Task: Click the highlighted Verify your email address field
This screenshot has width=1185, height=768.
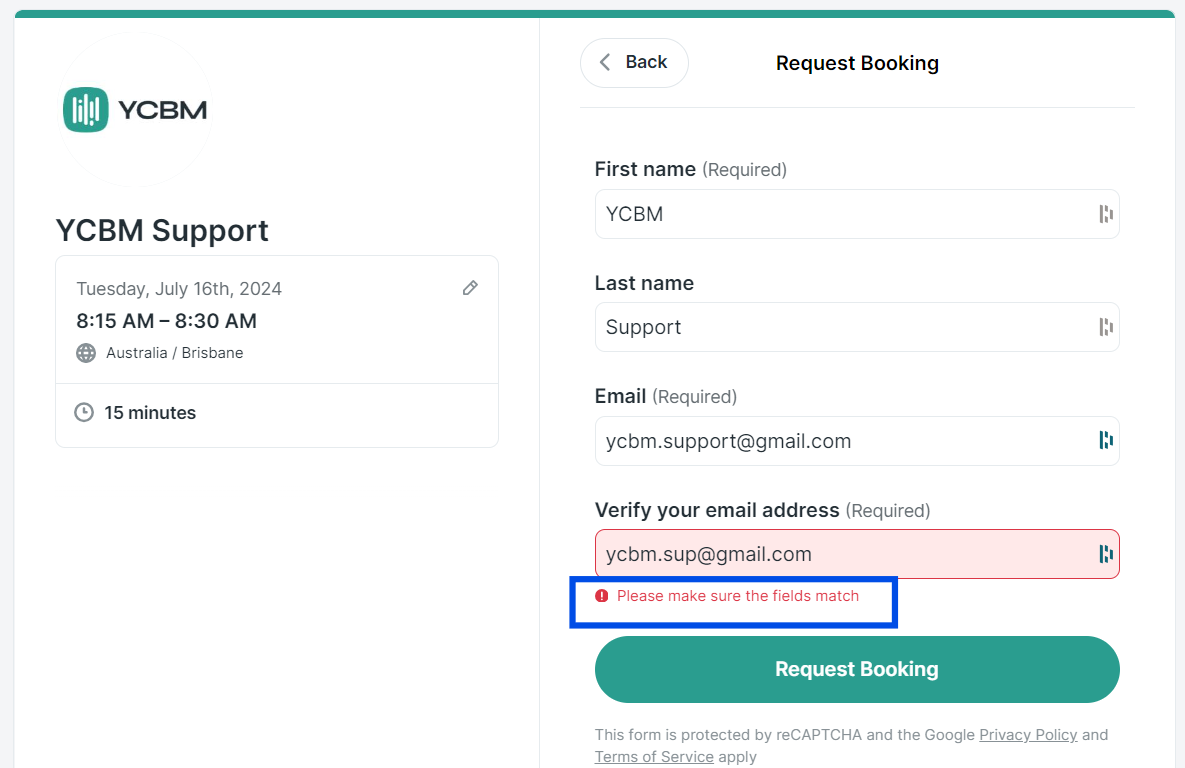Action: (857, 554)
